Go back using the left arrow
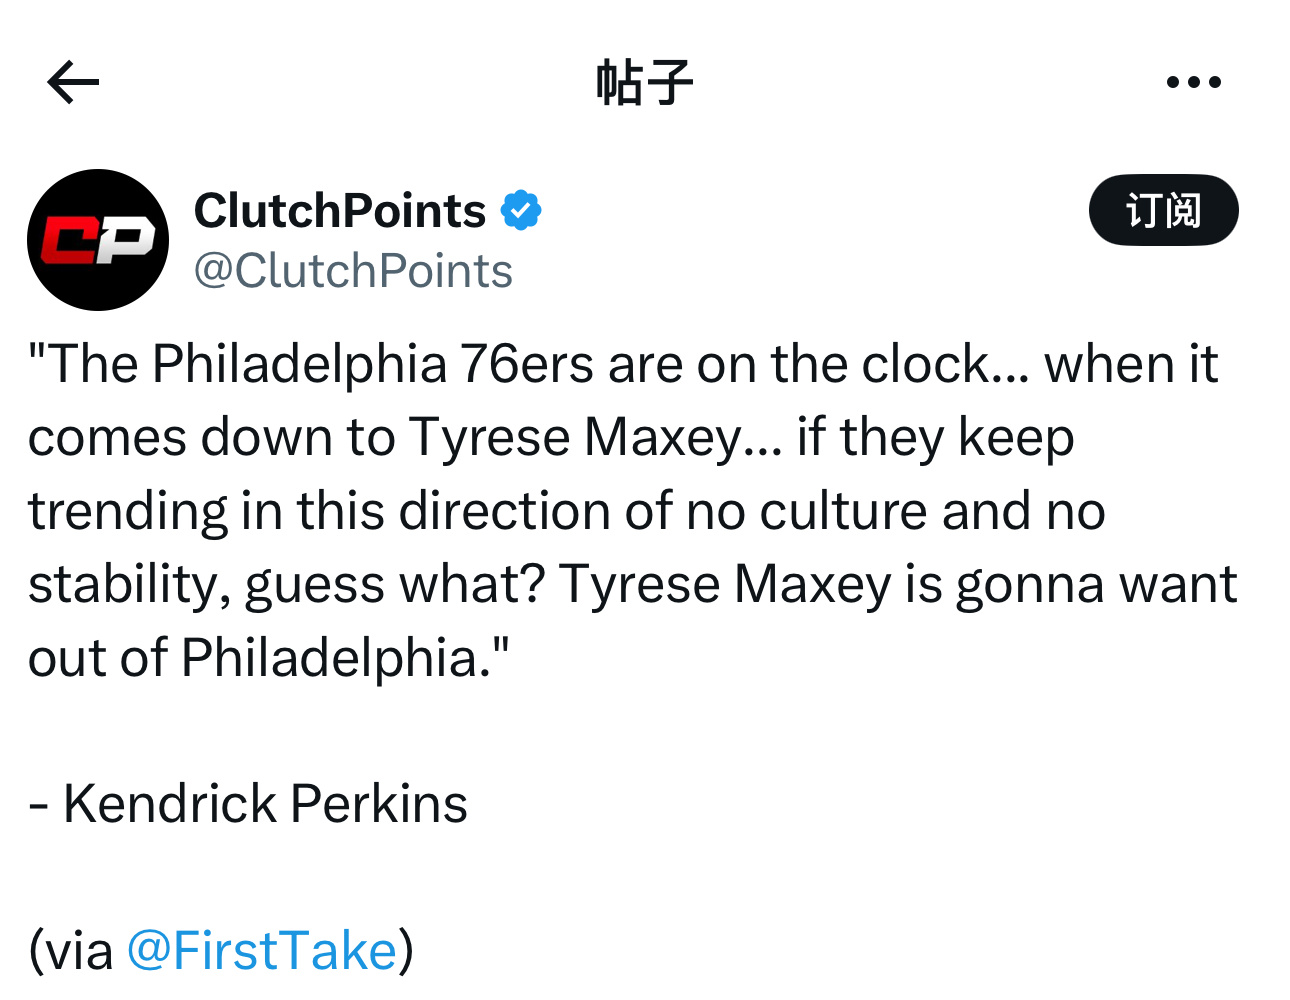The width and height of the screenshot is (1290, 1000). click(73, 82)
